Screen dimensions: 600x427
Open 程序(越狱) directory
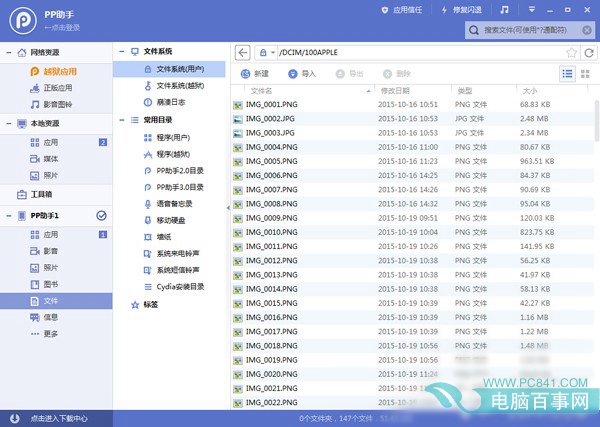tap(169, 154)
